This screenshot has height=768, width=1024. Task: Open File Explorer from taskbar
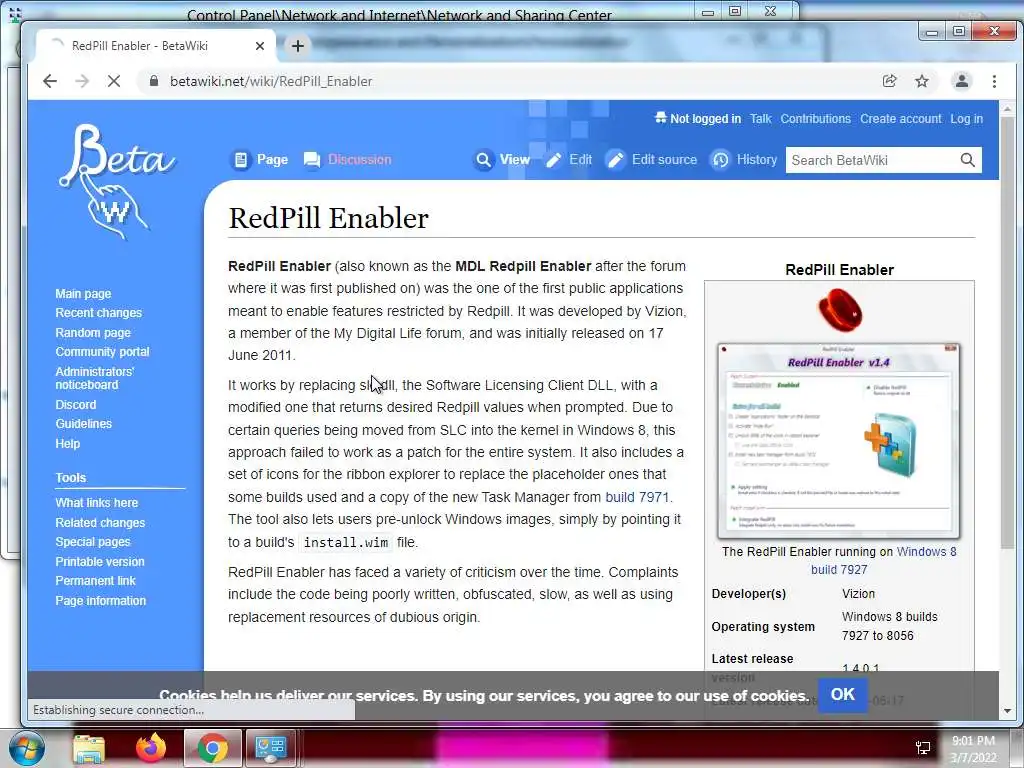[x=89, y=748]
